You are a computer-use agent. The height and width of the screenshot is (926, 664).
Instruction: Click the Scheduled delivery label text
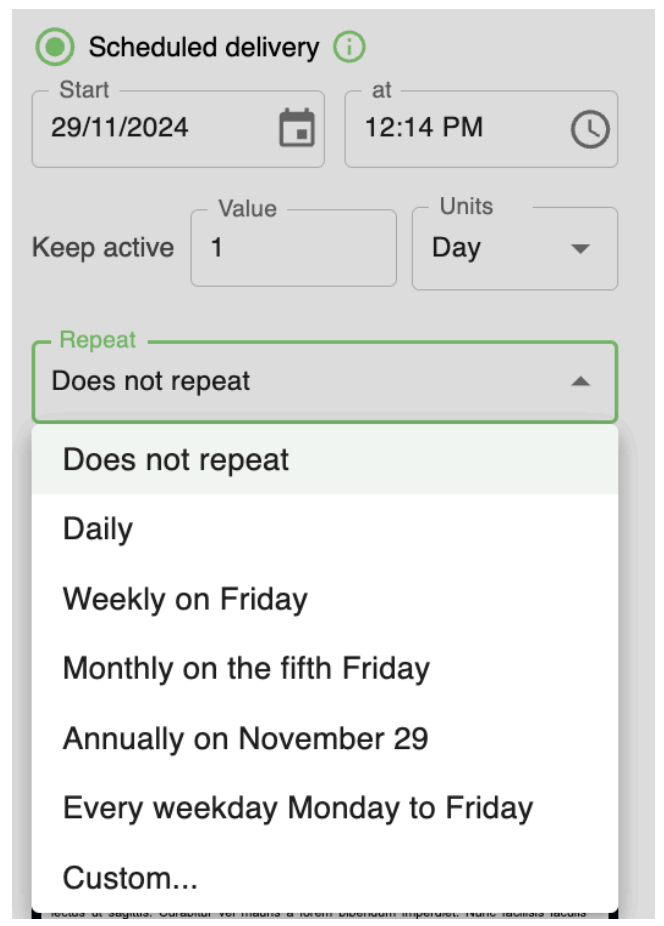[x=204, y=47]
